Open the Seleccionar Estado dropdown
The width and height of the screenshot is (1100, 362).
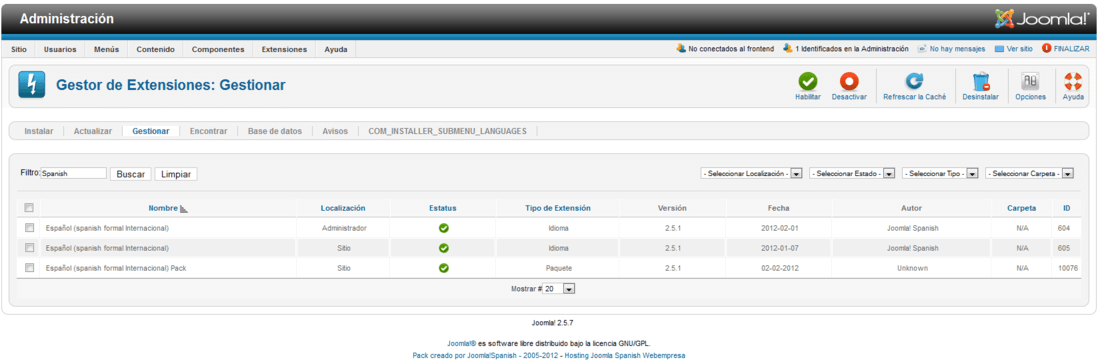click(x=852, y=173)
